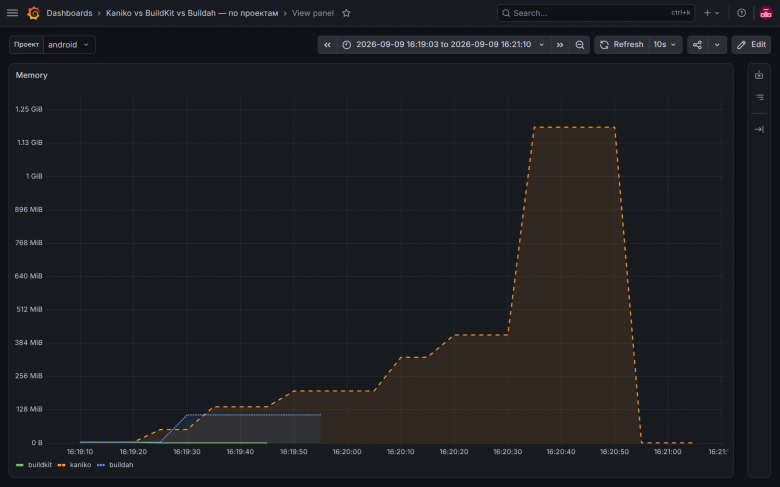Click the View panel breadcrumb
This screenshot has height=487, width=780.
point(312,13)
